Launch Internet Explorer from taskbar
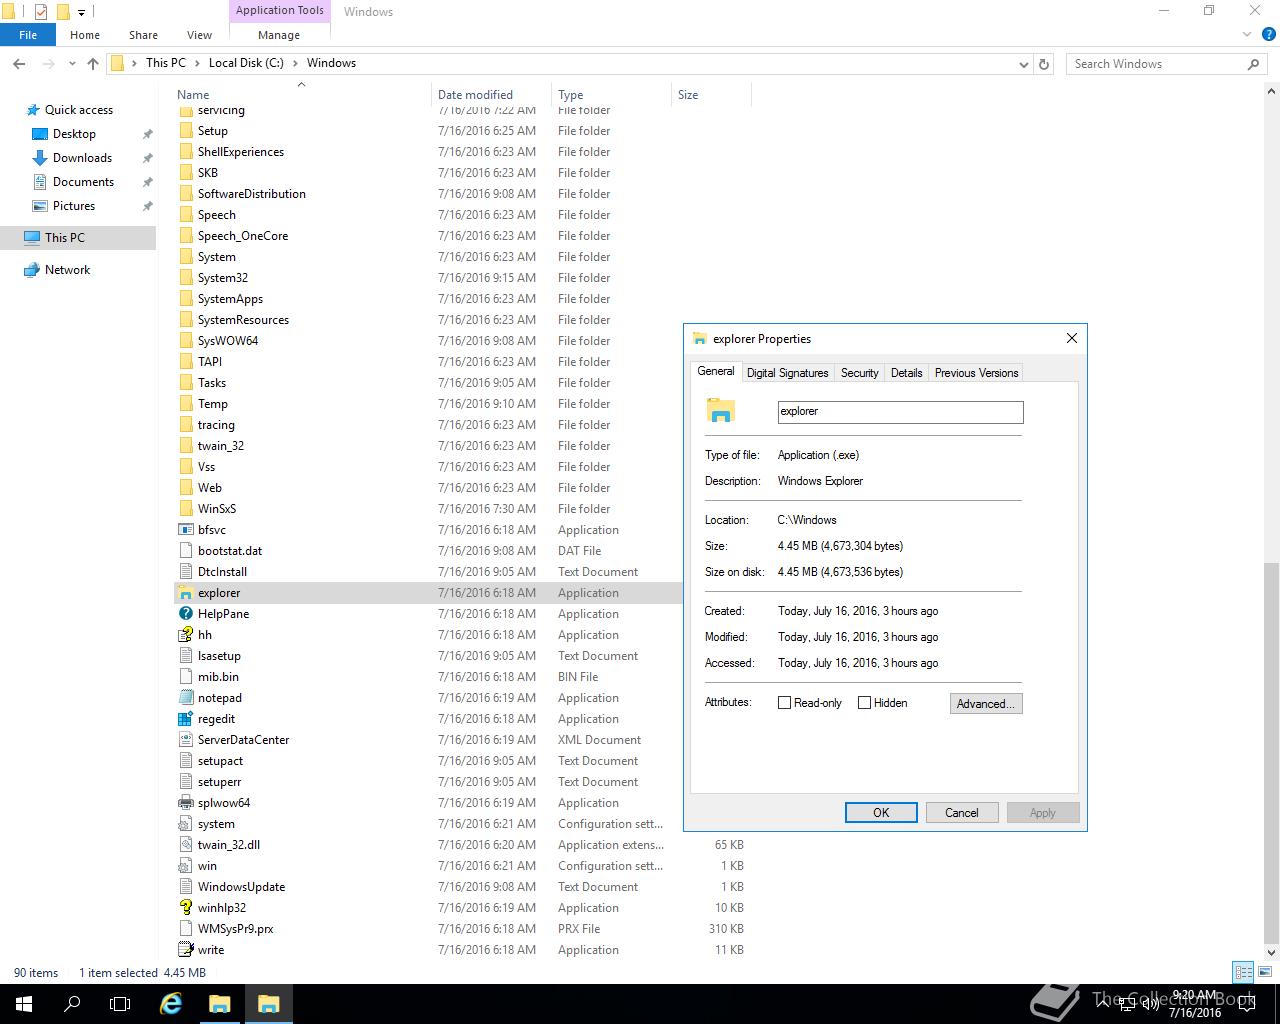Image resolution: width=1280 pixels, height=1024 pixels. pos(171,1004)
